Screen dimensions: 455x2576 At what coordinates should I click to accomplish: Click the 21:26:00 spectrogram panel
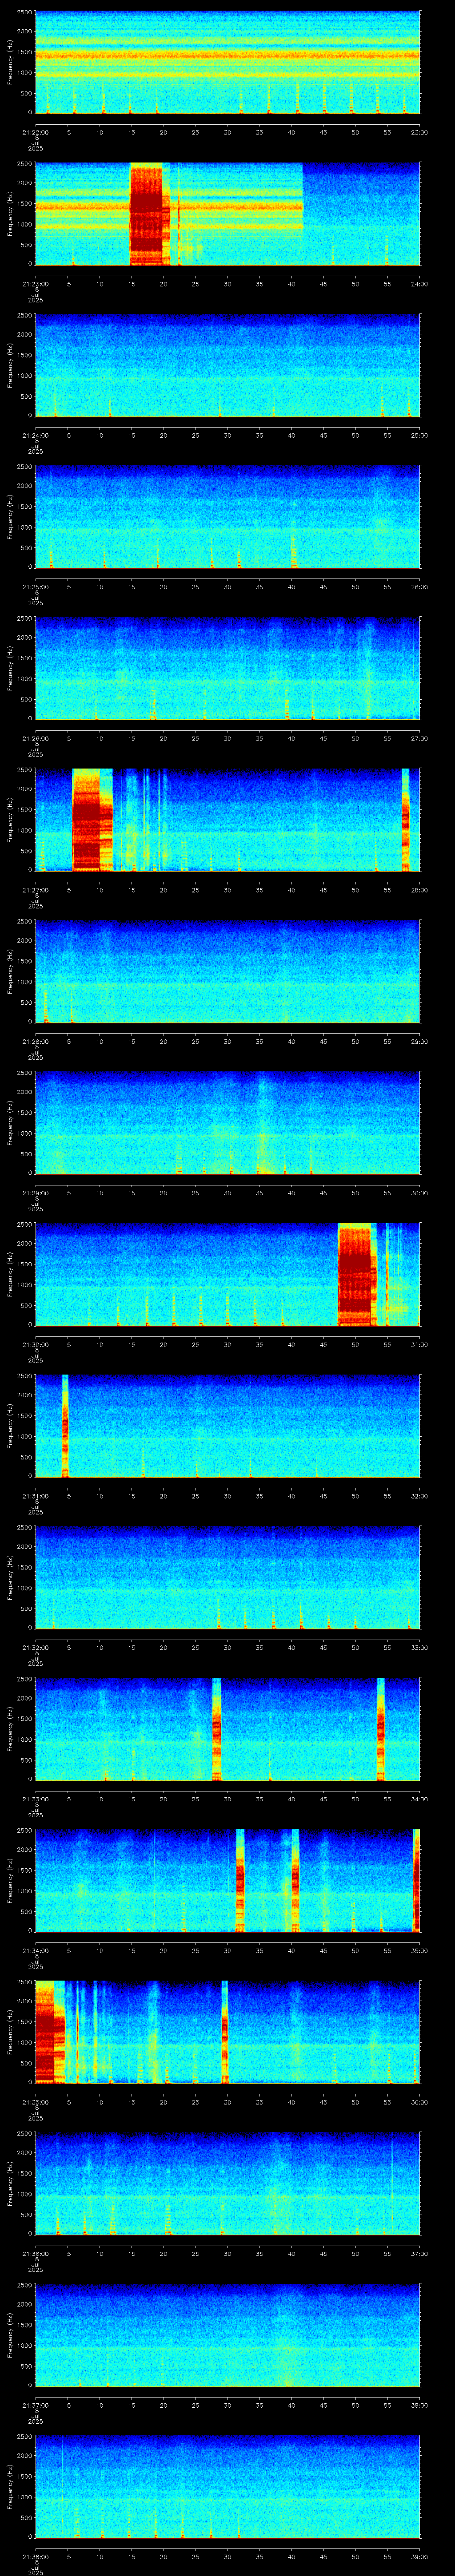[227, 669]
